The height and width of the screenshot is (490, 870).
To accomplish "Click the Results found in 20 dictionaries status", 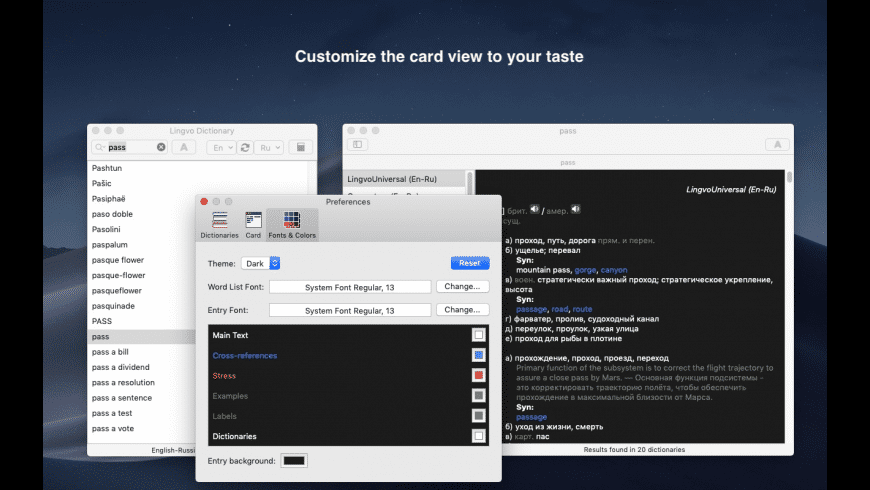I will [634, 449].
